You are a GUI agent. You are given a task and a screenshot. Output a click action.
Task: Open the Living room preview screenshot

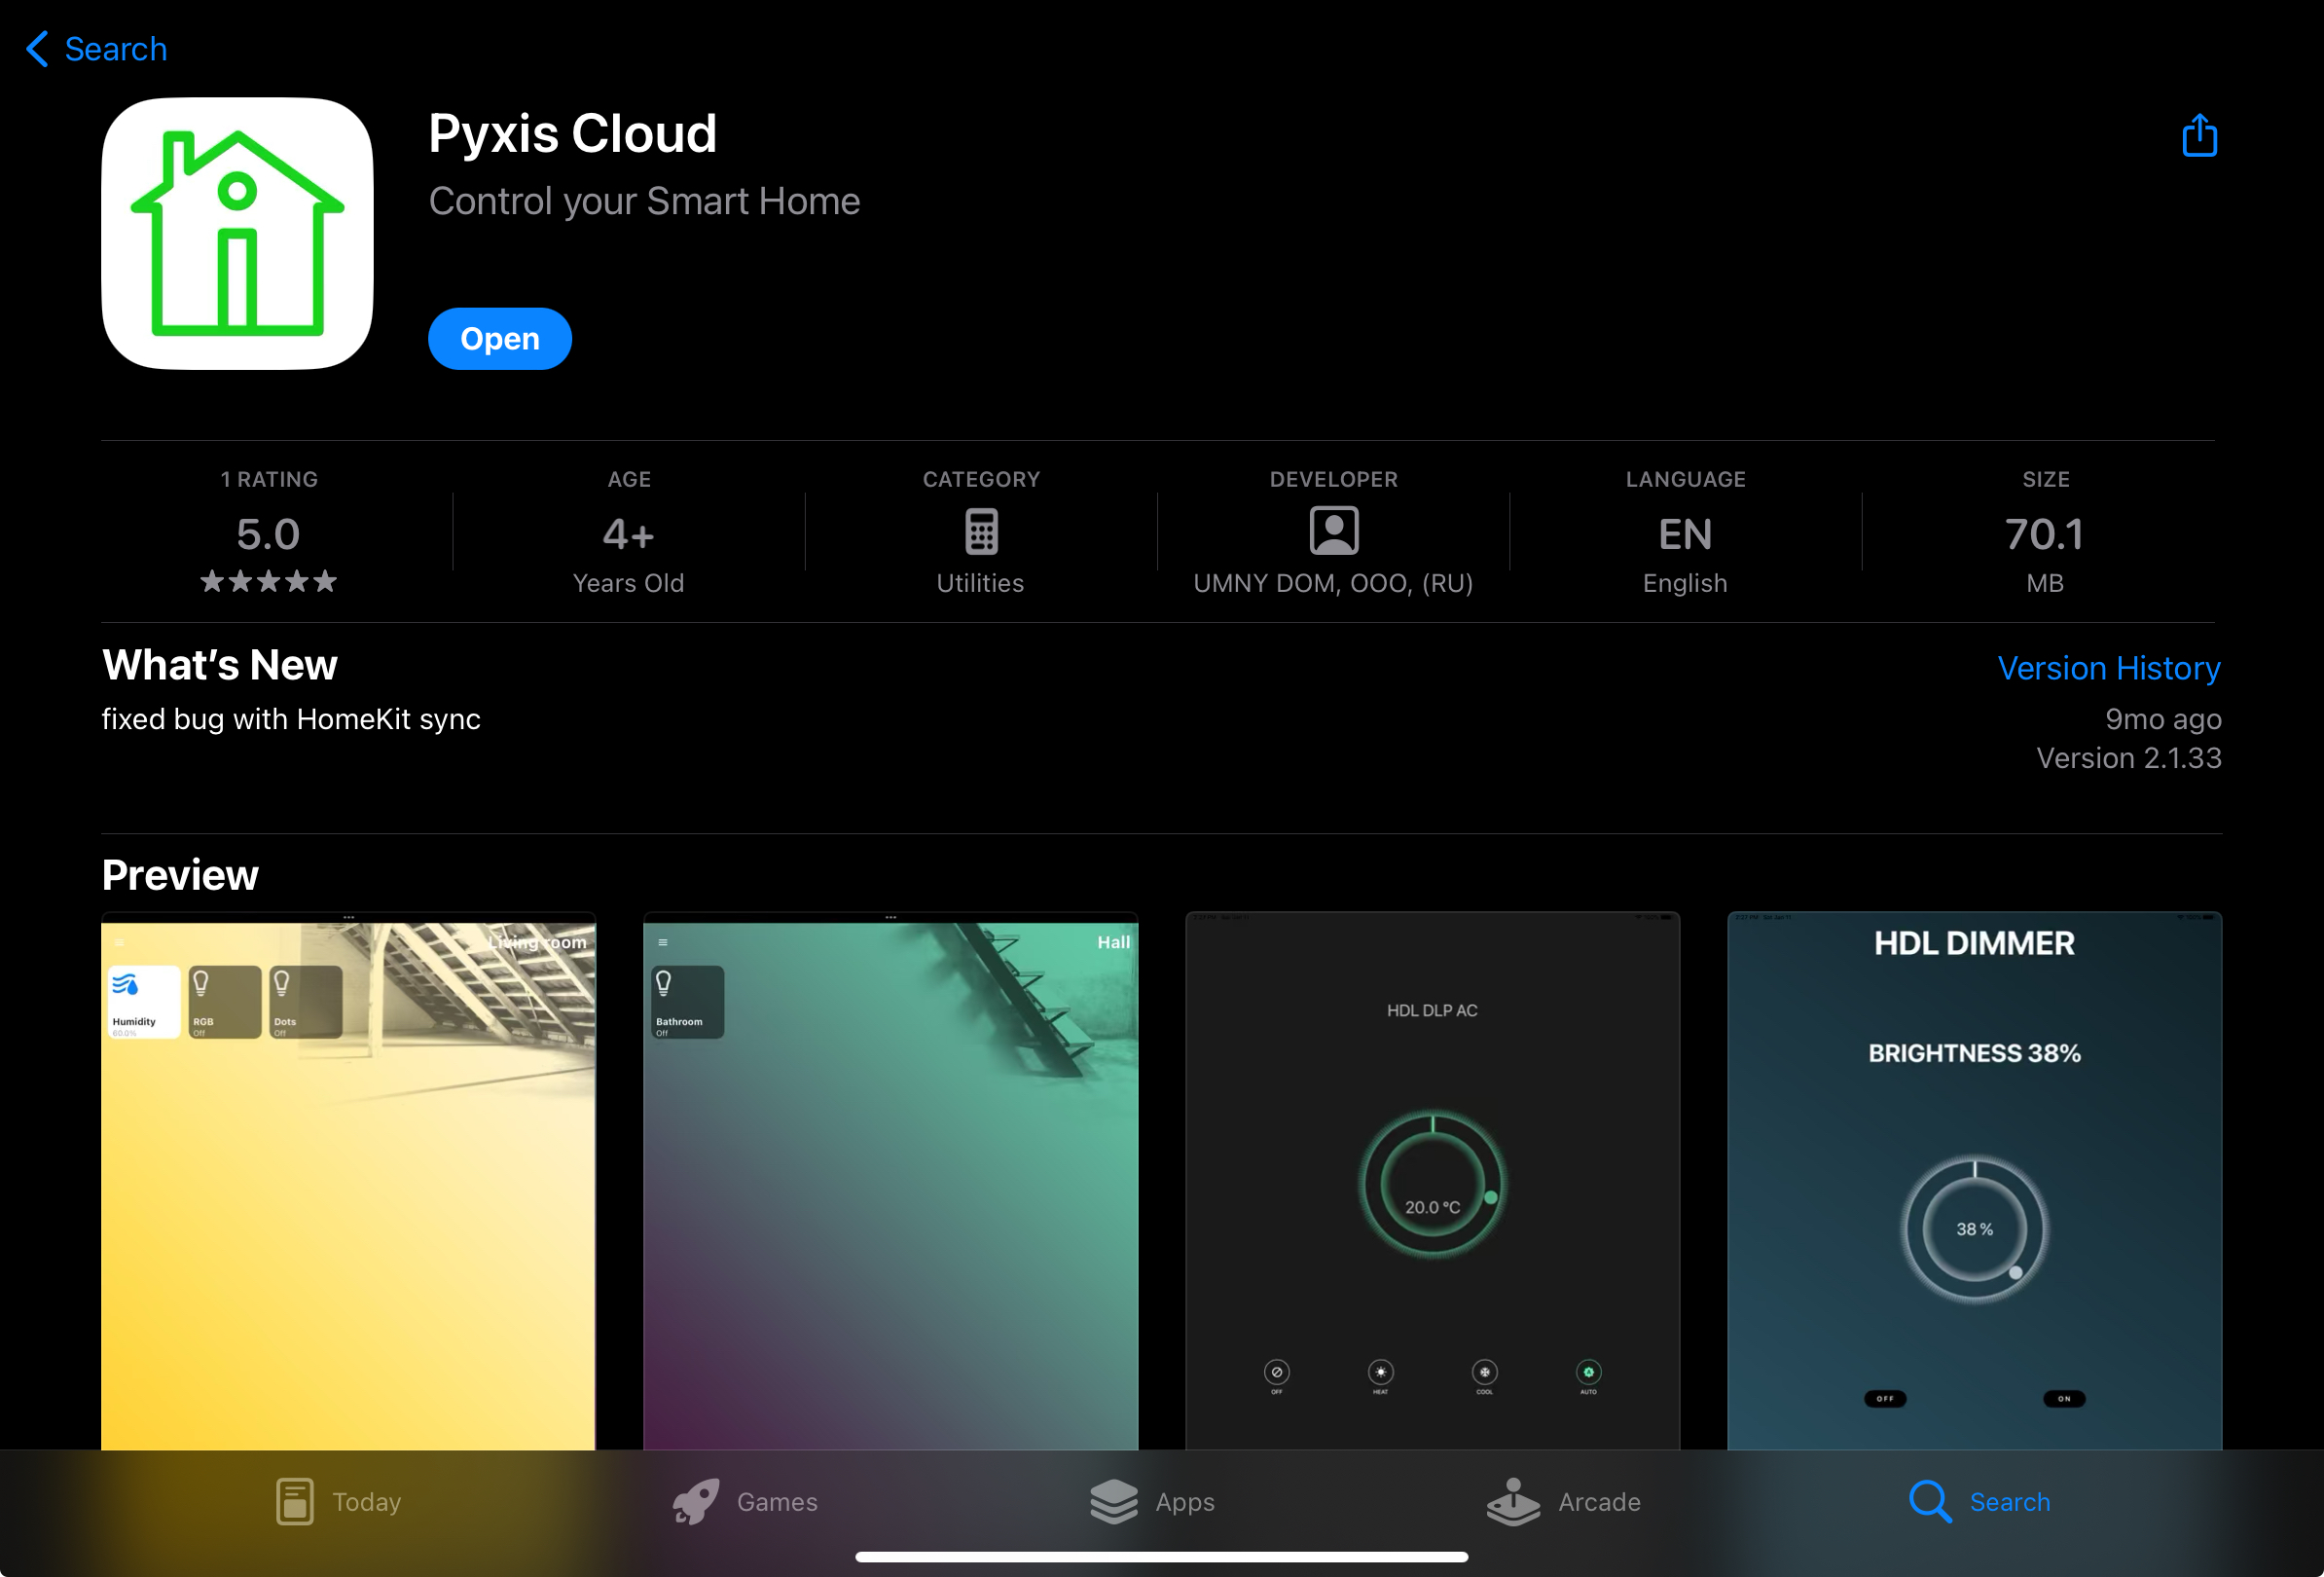(348, 1180)
